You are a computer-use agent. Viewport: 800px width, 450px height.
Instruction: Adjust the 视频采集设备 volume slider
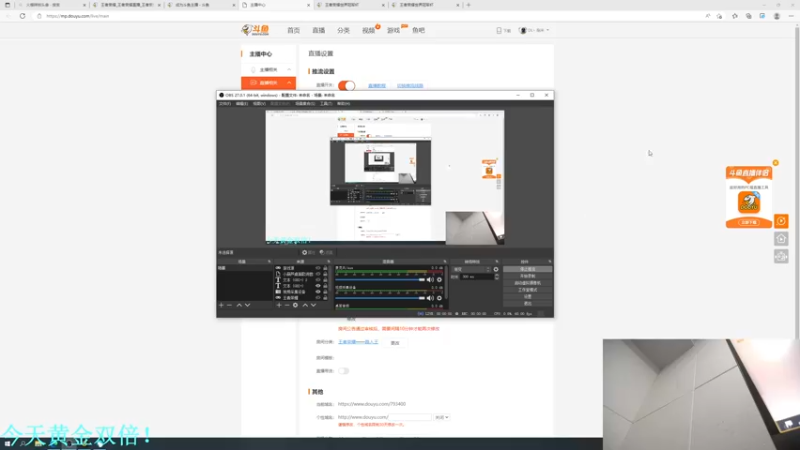[380, 298]
